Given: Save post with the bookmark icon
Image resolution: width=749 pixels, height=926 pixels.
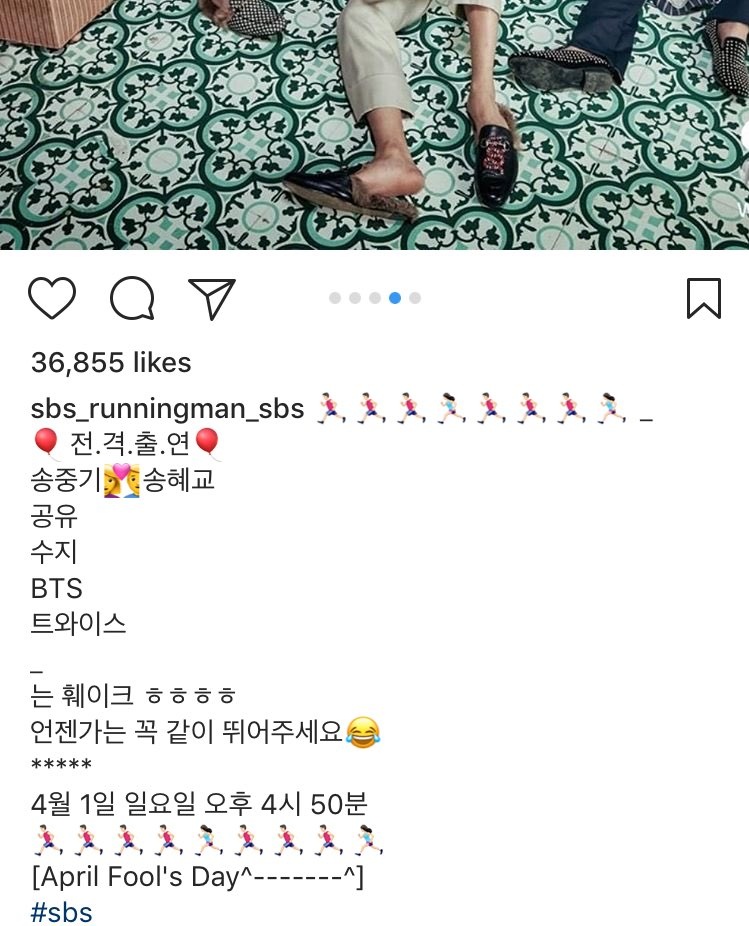Looking at the screenshot, I should coord(704,298).
